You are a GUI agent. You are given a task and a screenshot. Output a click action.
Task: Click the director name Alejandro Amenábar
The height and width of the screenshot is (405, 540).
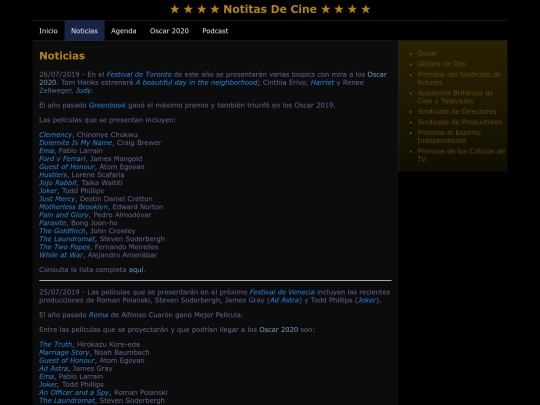[122, 255]
